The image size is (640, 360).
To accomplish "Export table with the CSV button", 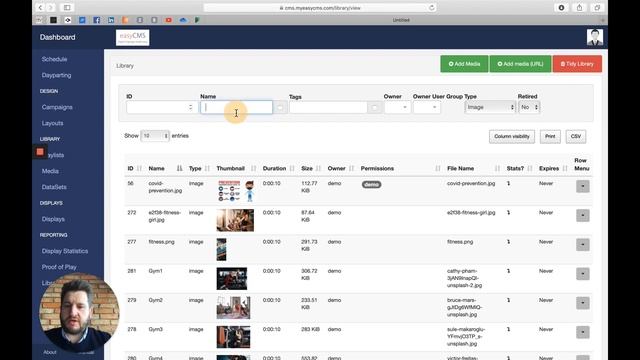I will click(x=576, y=136).
